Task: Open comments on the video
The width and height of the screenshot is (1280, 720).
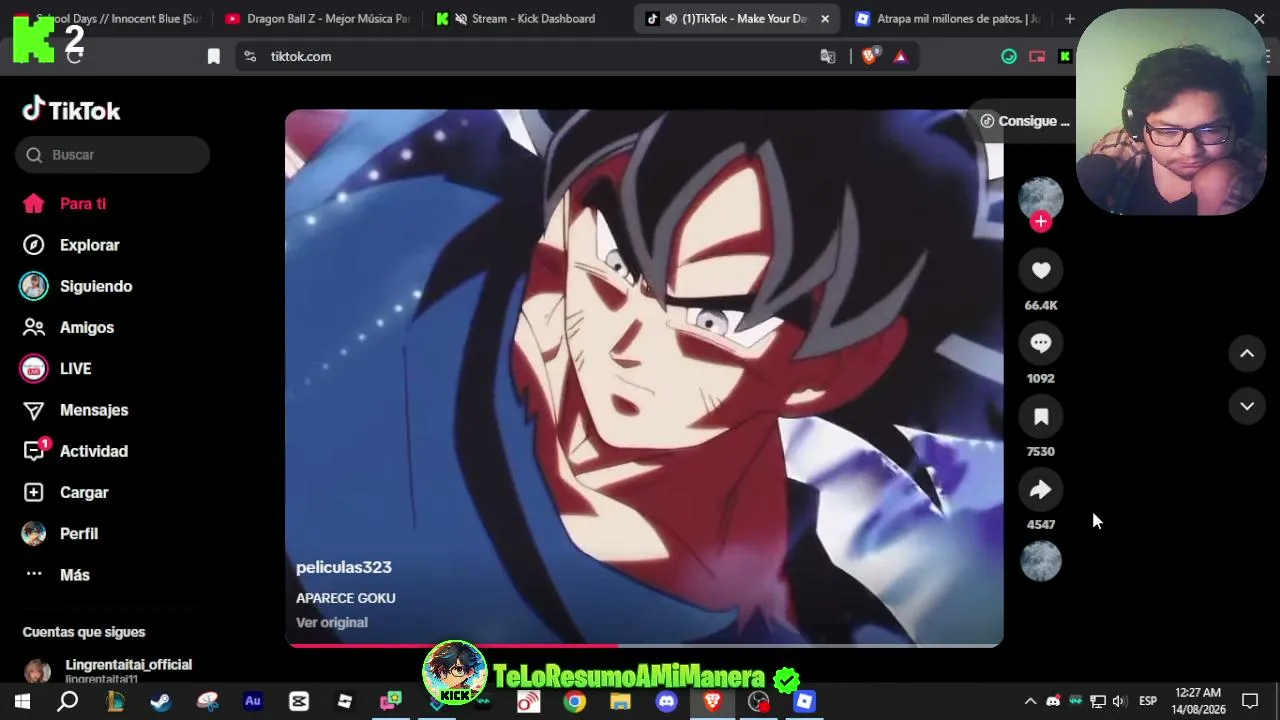Action: click(x=1041, y=343)
